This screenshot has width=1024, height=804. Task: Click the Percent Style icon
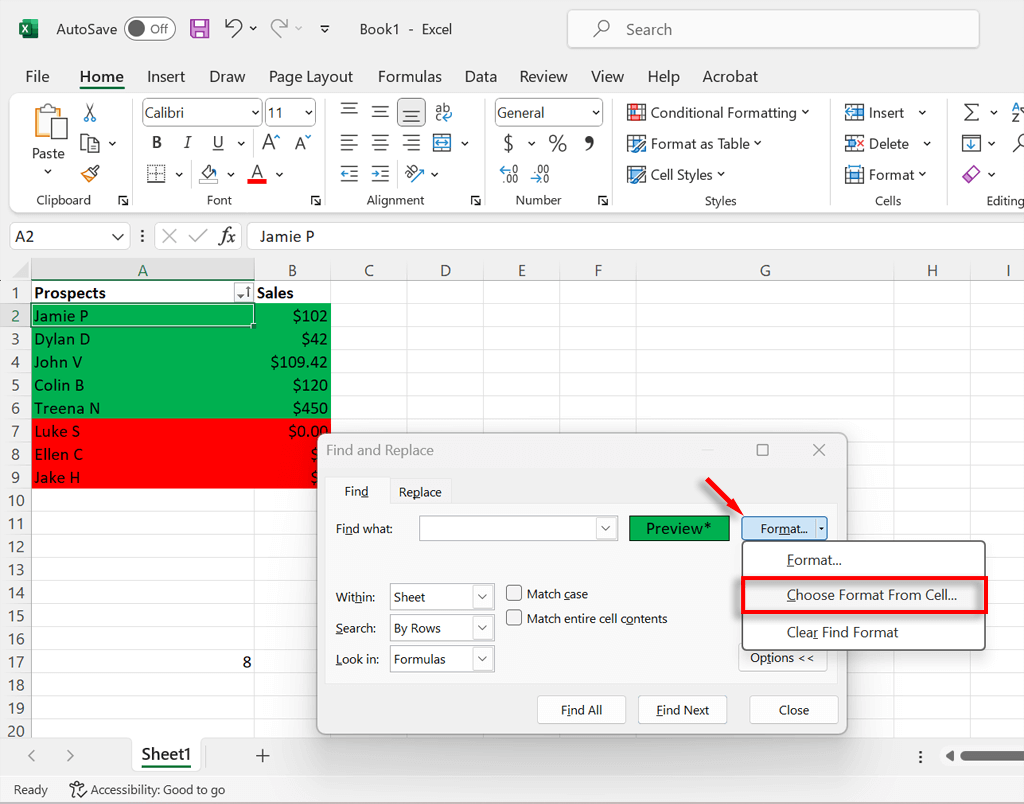click(x=557, y=143)
